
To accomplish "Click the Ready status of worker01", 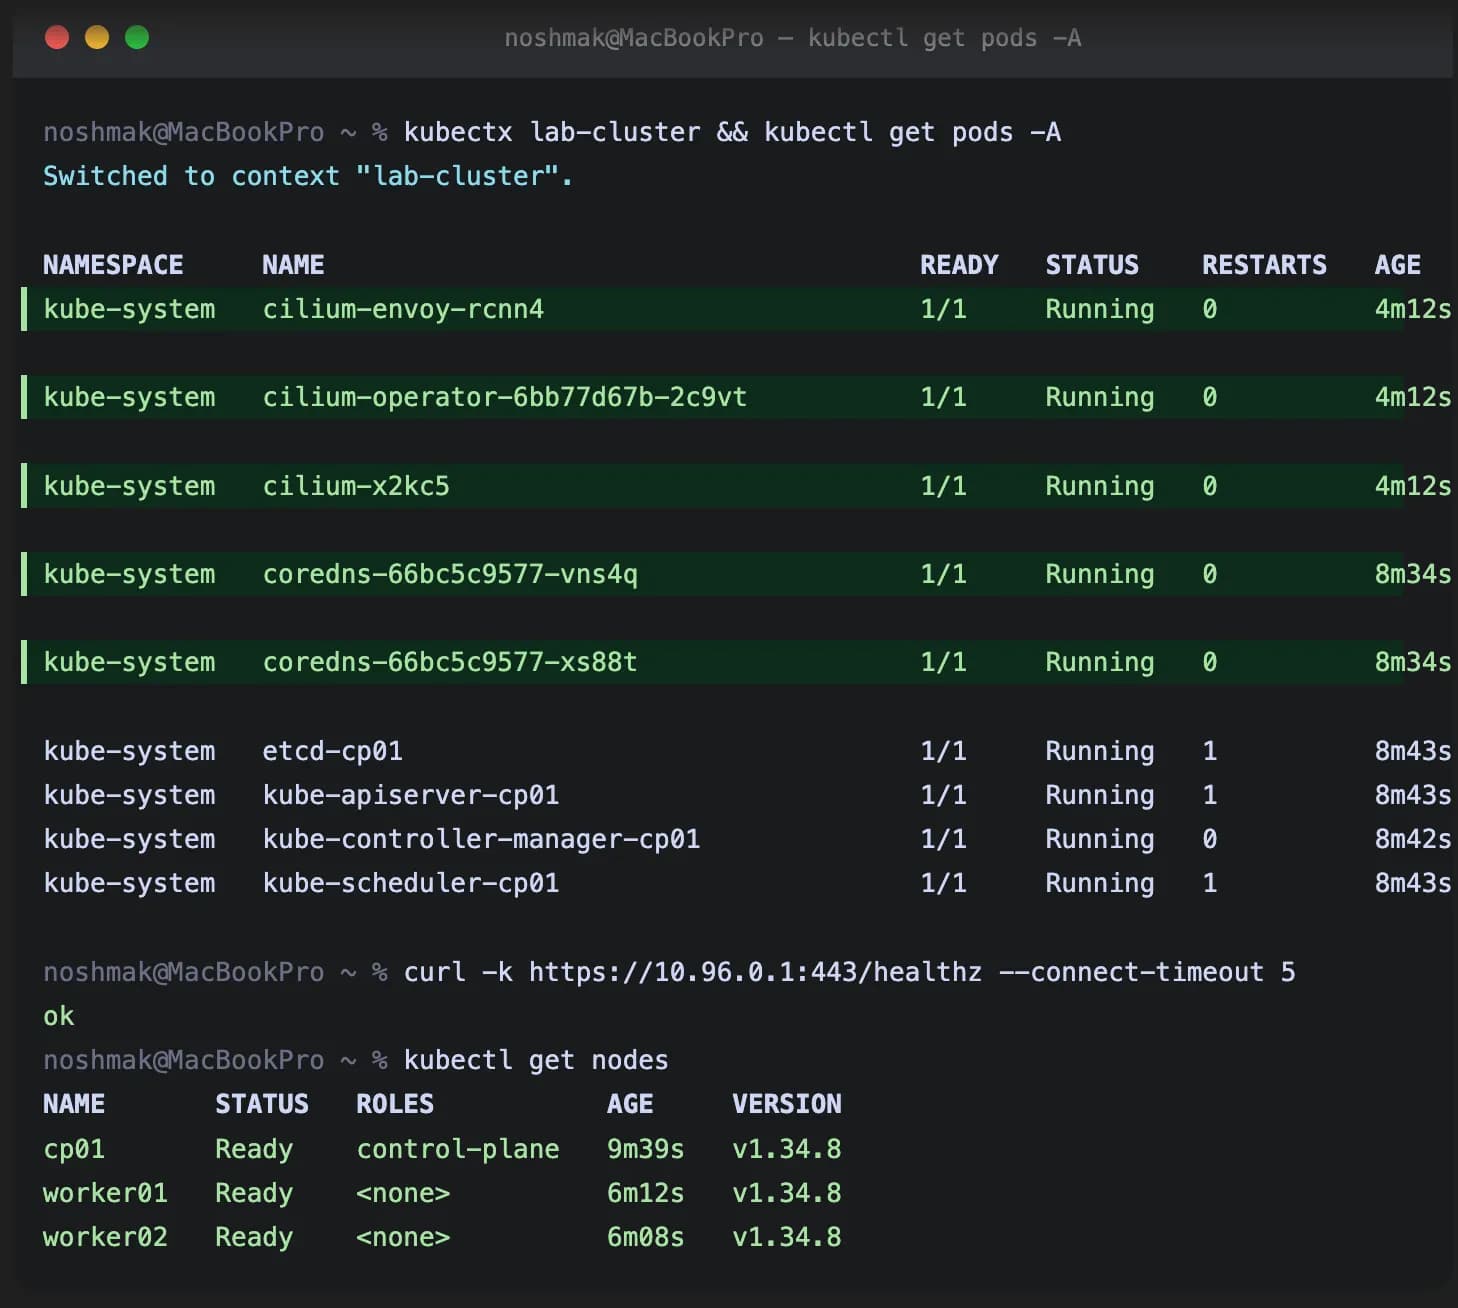I will (254, 1193).
